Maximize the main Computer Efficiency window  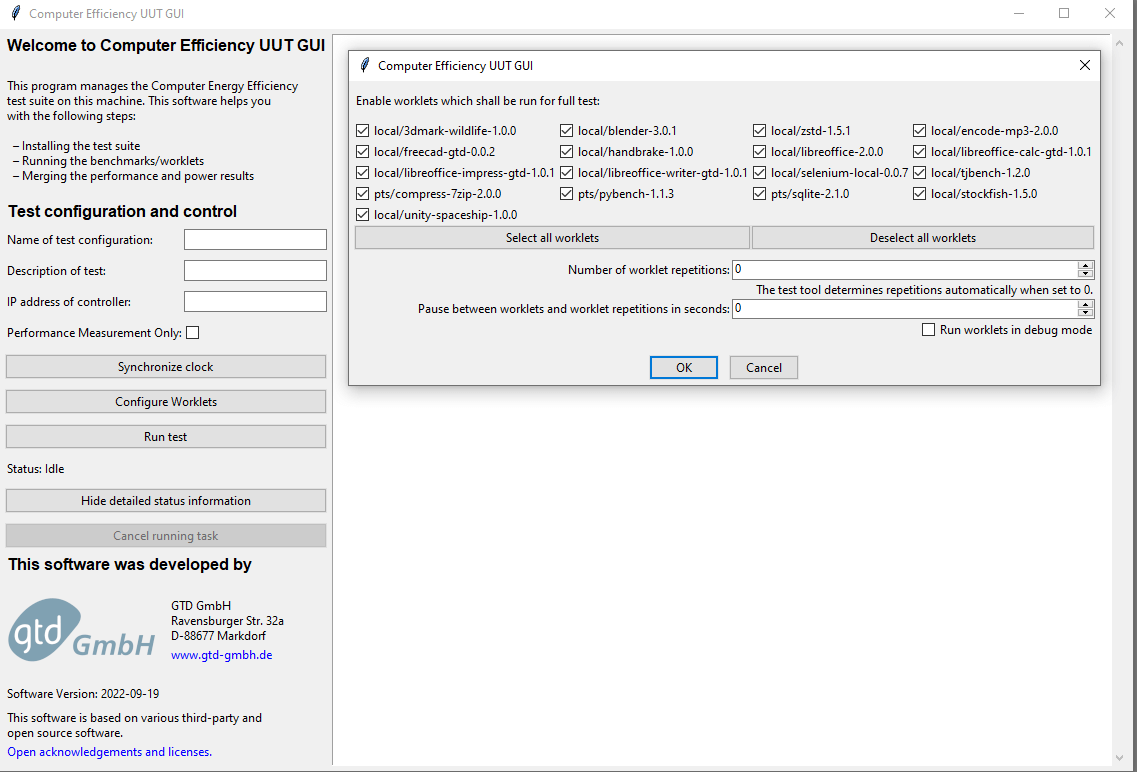(1064, 13)
